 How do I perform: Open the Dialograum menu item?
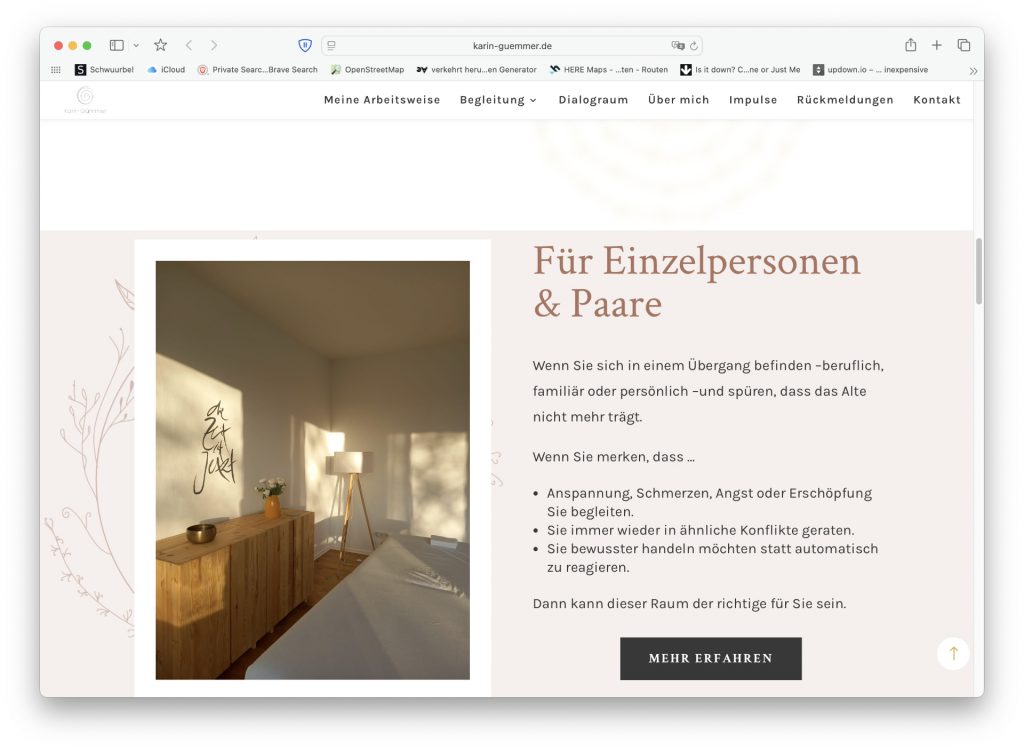coord(593,100)
